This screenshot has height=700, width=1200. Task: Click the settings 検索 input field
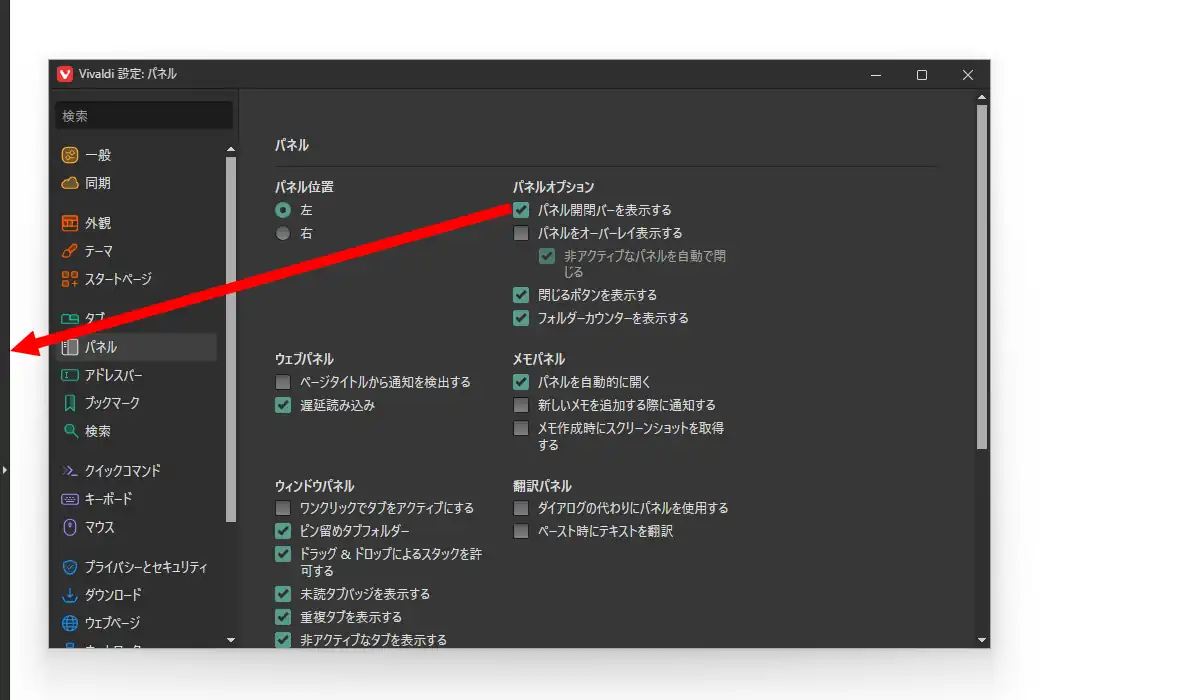point(144,116)
